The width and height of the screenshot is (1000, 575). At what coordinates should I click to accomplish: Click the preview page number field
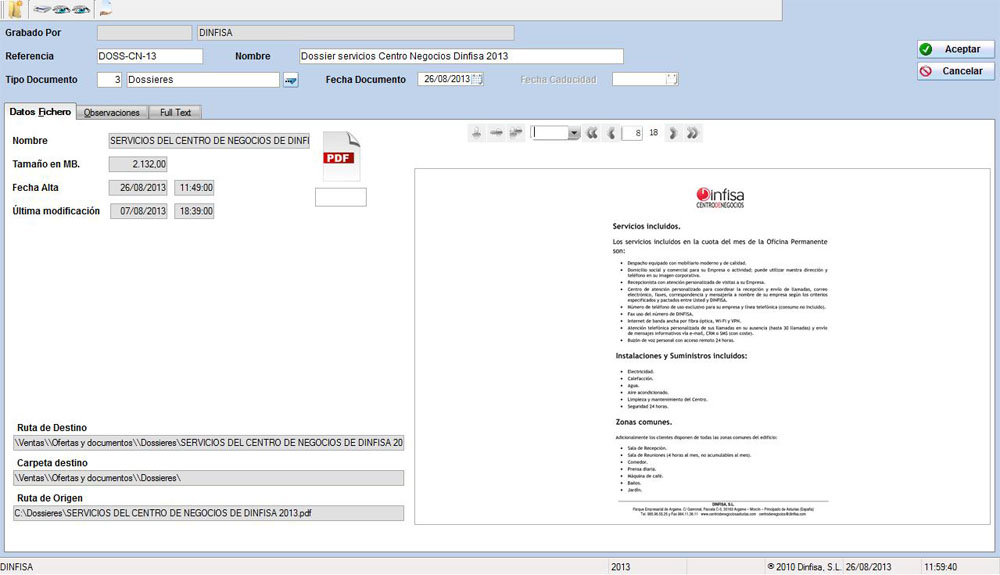tap(632, 133)
